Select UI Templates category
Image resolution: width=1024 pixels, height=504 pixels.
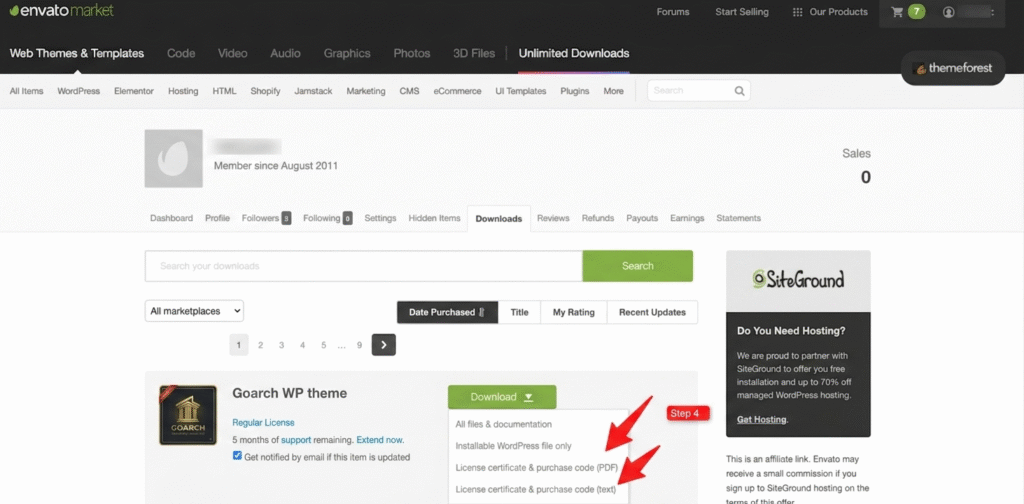(x=520, y=91)
